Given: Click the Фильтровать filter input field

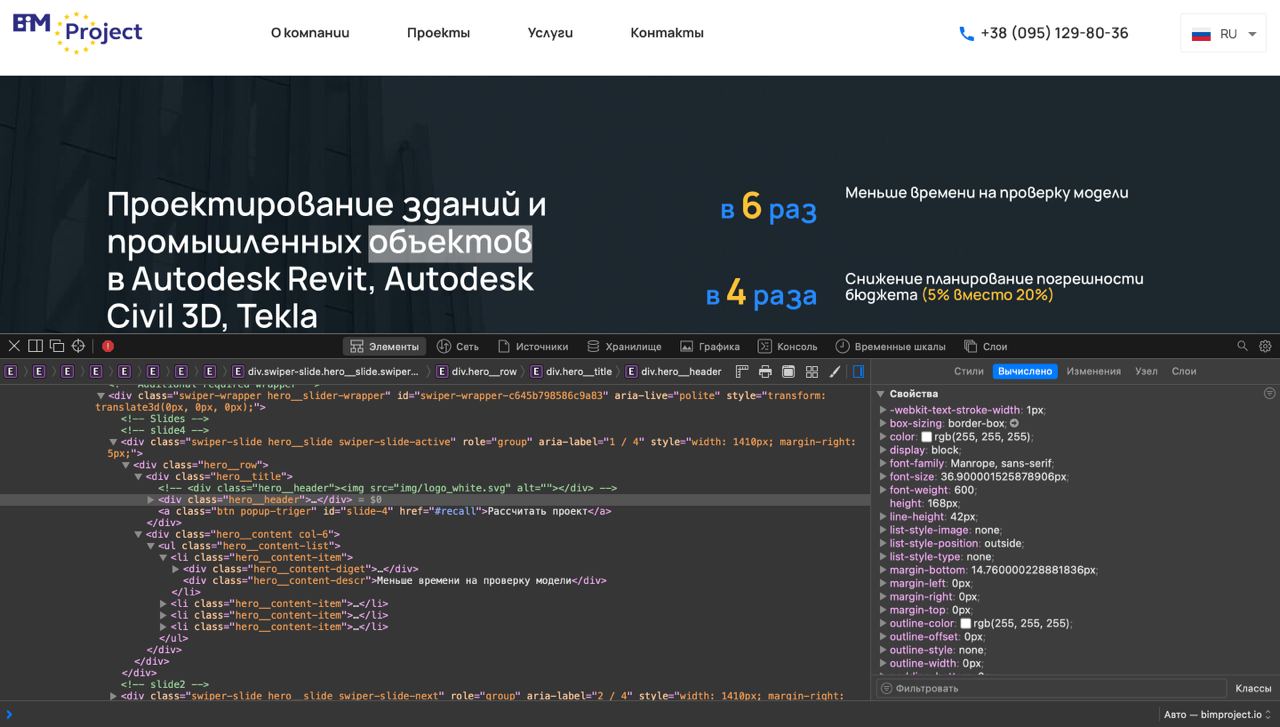Looking at the screenshot, I should pos(1051,688).
